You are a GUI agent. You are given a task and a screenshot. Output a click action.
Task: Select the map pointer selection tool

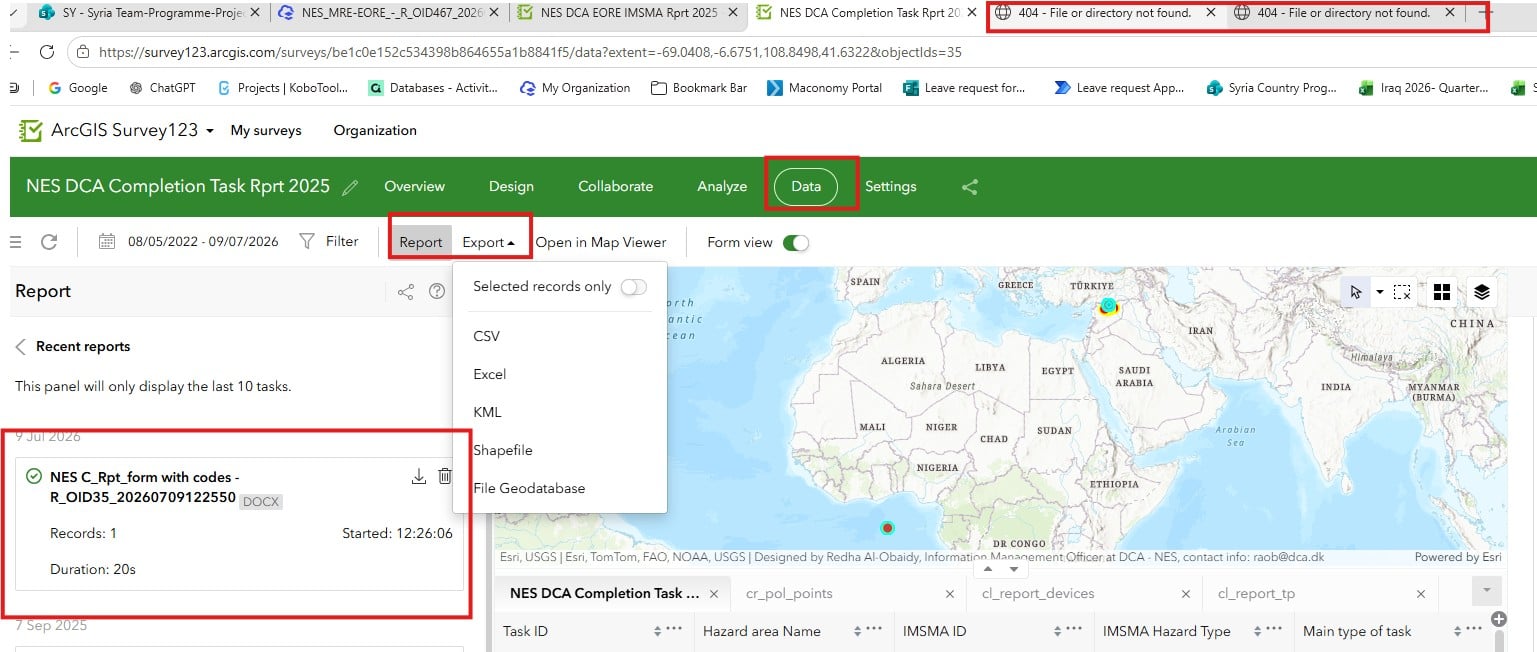[1356, 292]
